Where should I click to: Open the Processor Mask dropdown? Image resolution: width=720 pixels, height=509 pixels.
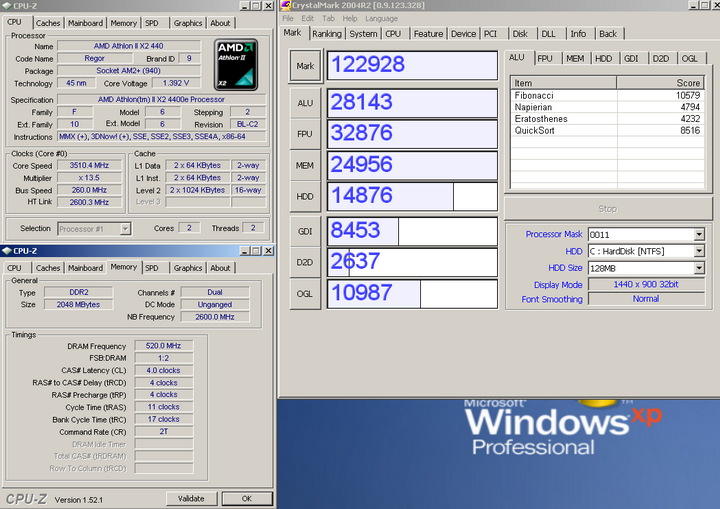699,235
